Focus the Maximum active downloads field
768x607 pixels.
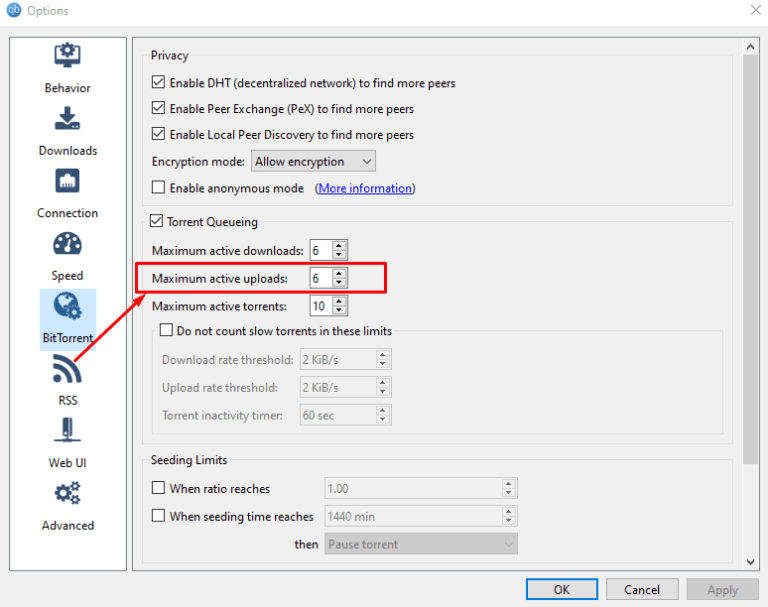point(321,250)
